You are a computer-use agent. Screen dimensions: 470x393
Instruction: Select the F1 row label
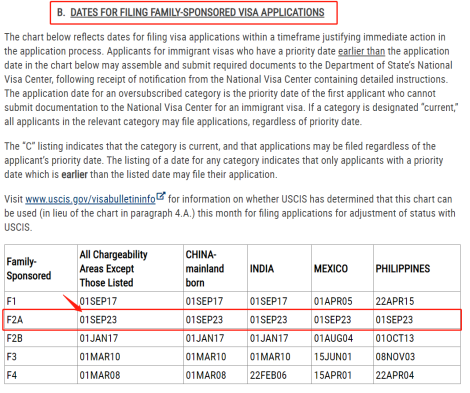point(11,301)
